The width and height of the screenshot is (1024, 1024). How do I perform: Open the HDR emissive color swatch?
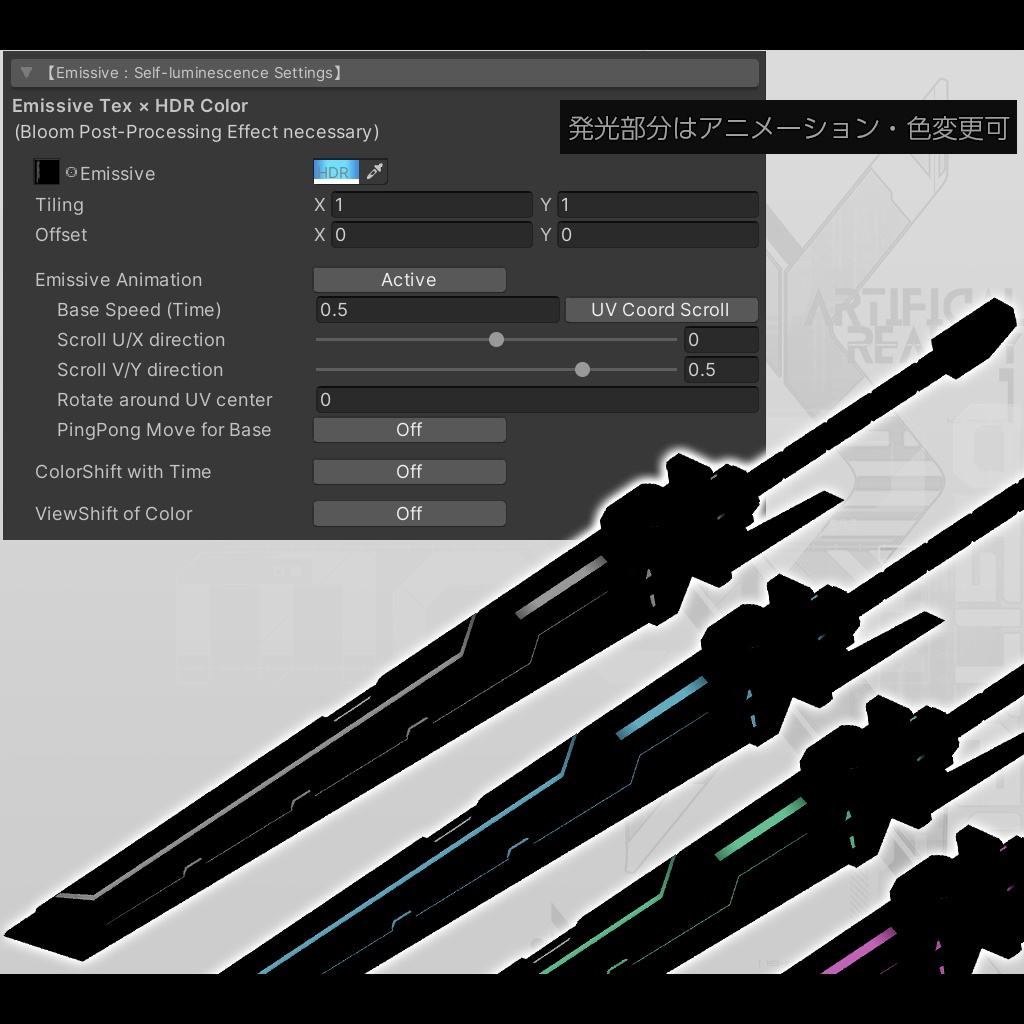coord(336,172)
